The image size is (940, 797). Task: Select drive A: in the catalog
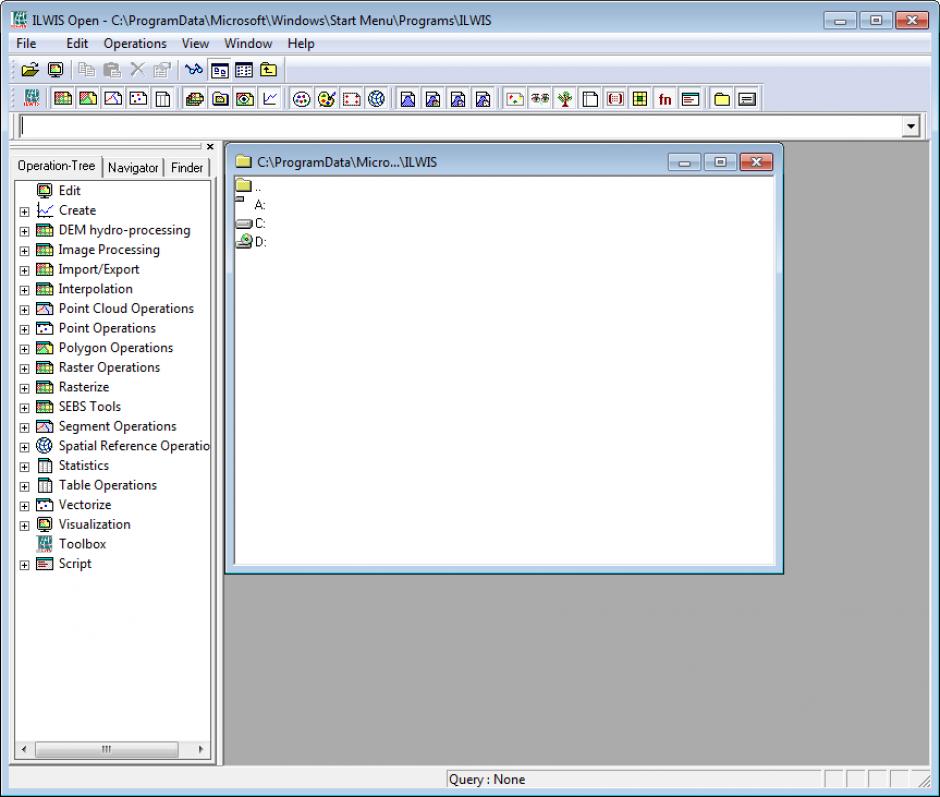pos(251,204)
